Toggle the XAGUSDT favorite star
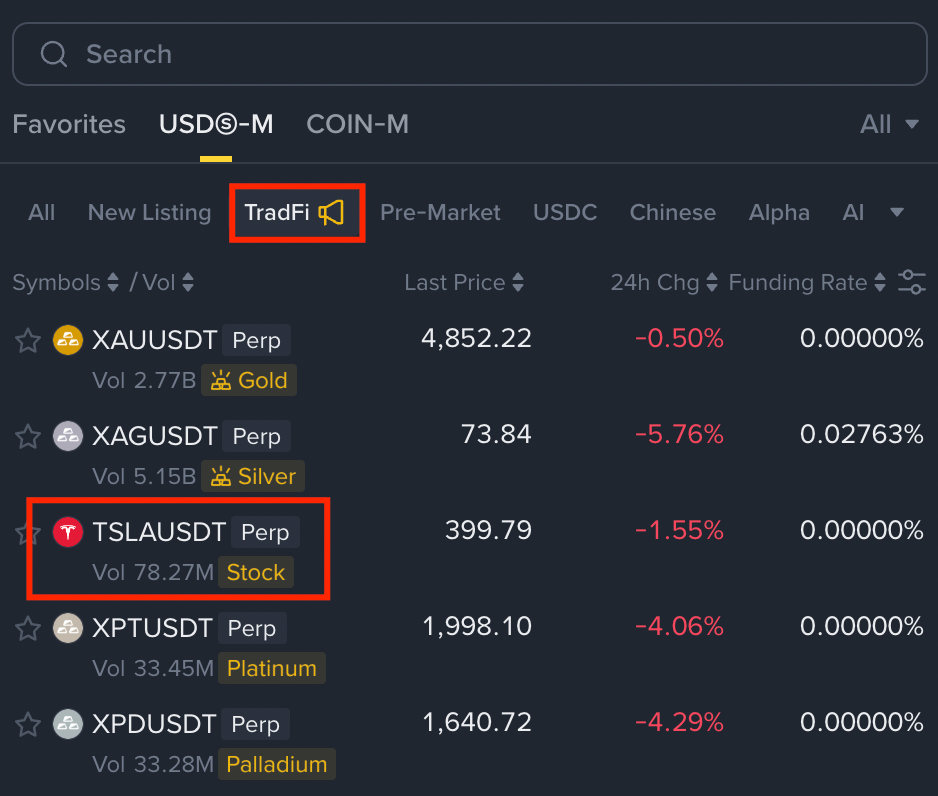Screen dimensions: 938x796 click(x=27, y=437)
